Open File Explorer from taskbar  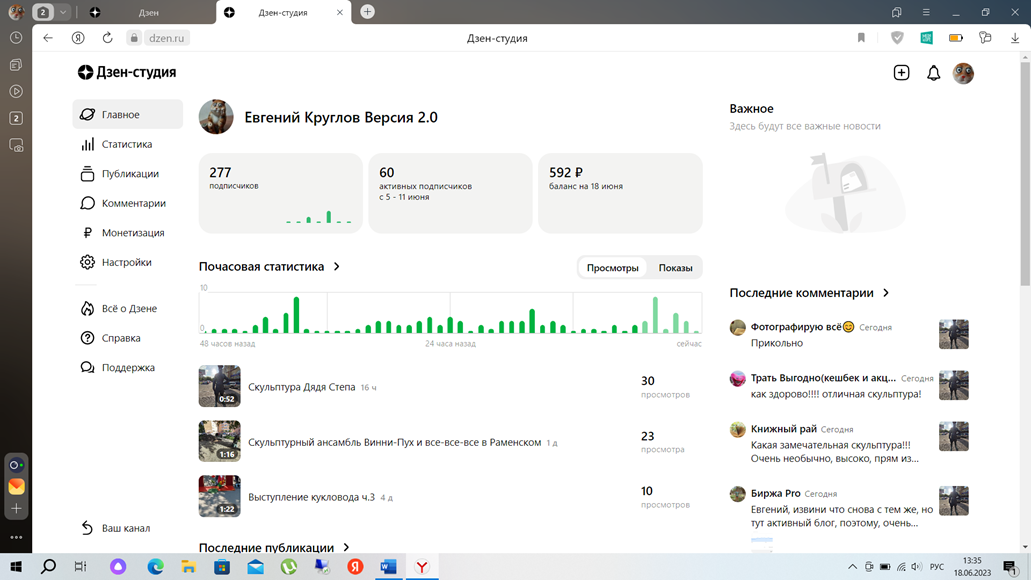[189, 566]
